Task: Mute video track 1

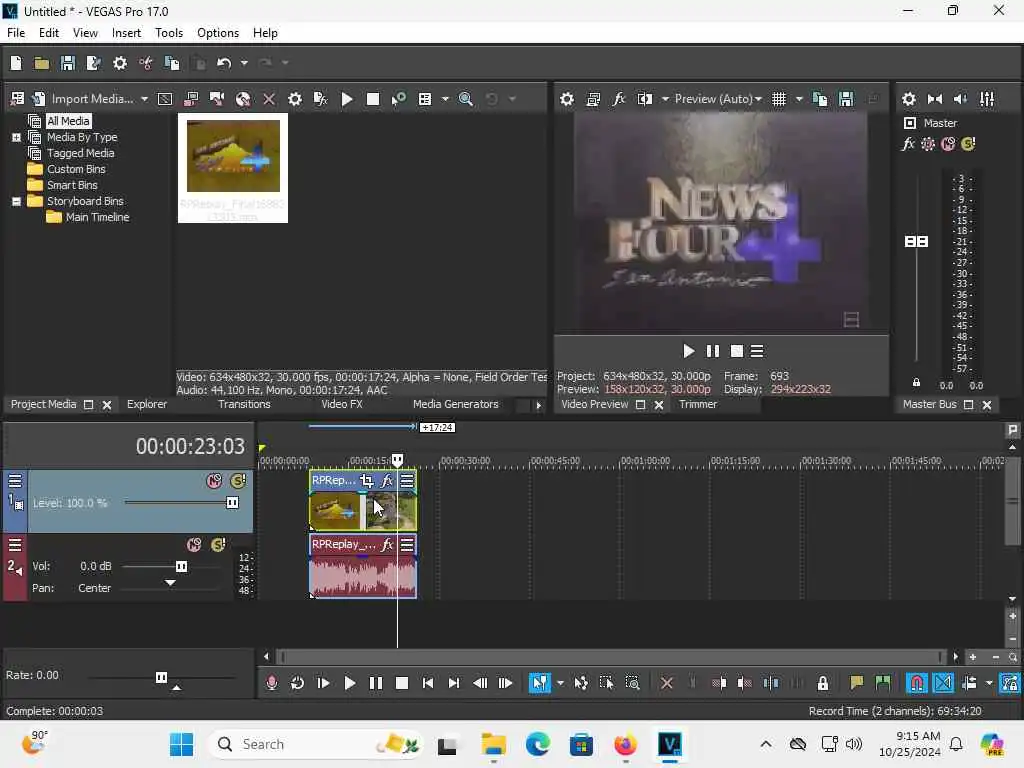Action: (x=214, y=481)
